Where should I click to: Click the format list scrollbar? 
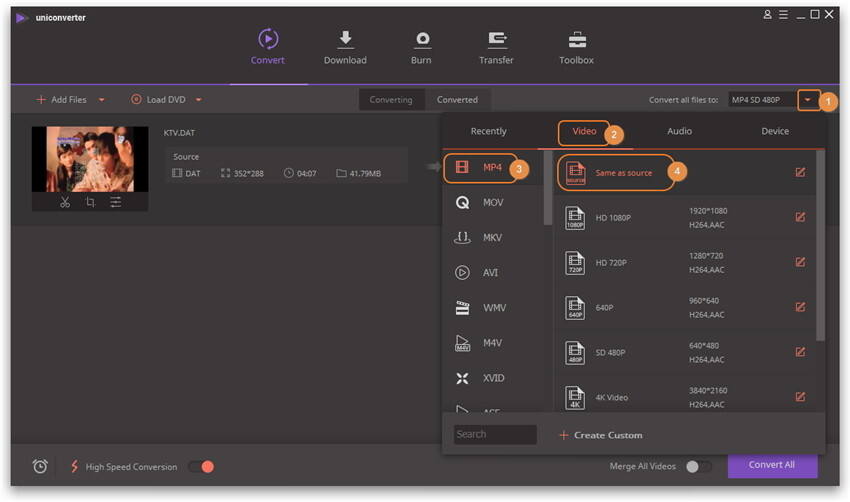click(548, 188)
